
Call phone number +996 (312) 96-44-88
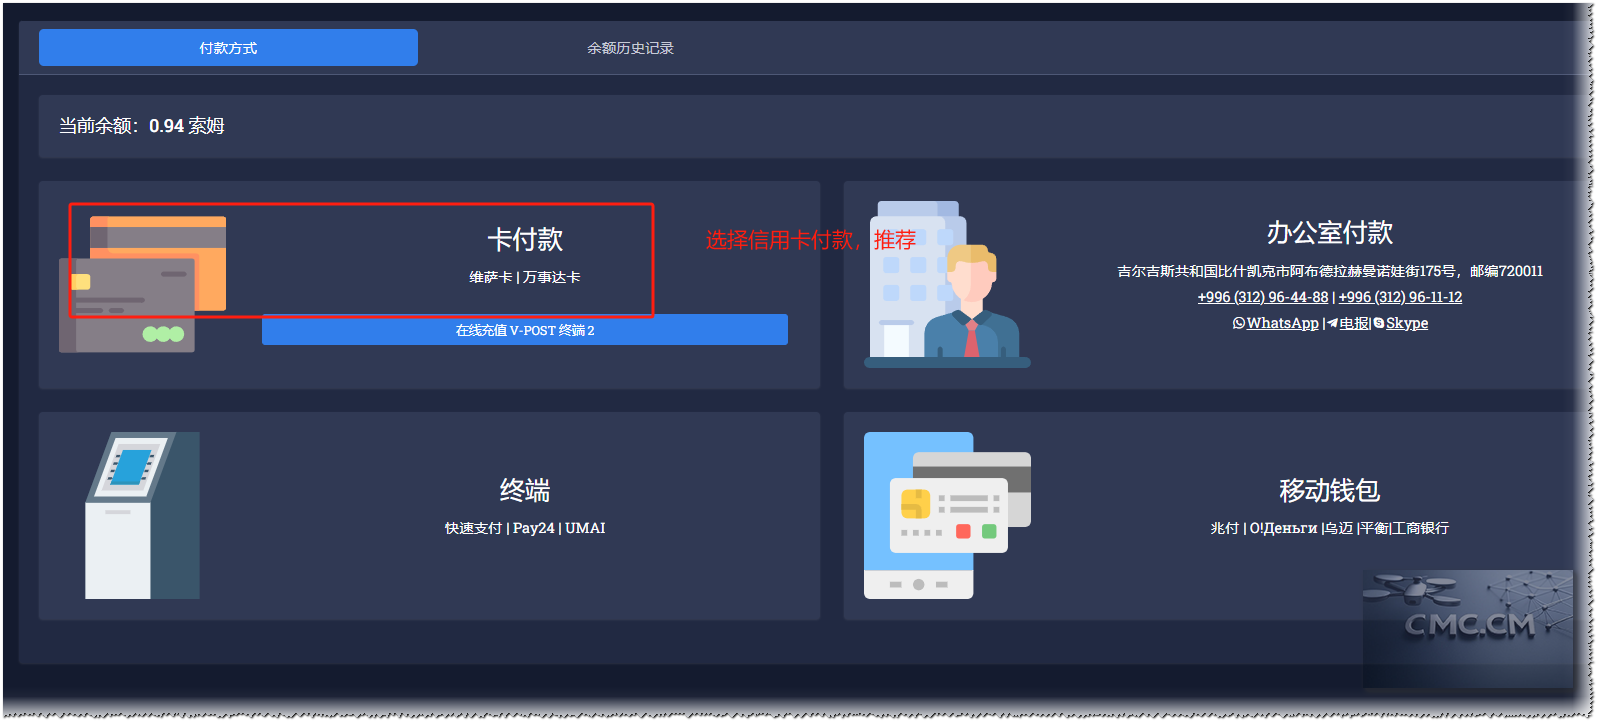1263,297
